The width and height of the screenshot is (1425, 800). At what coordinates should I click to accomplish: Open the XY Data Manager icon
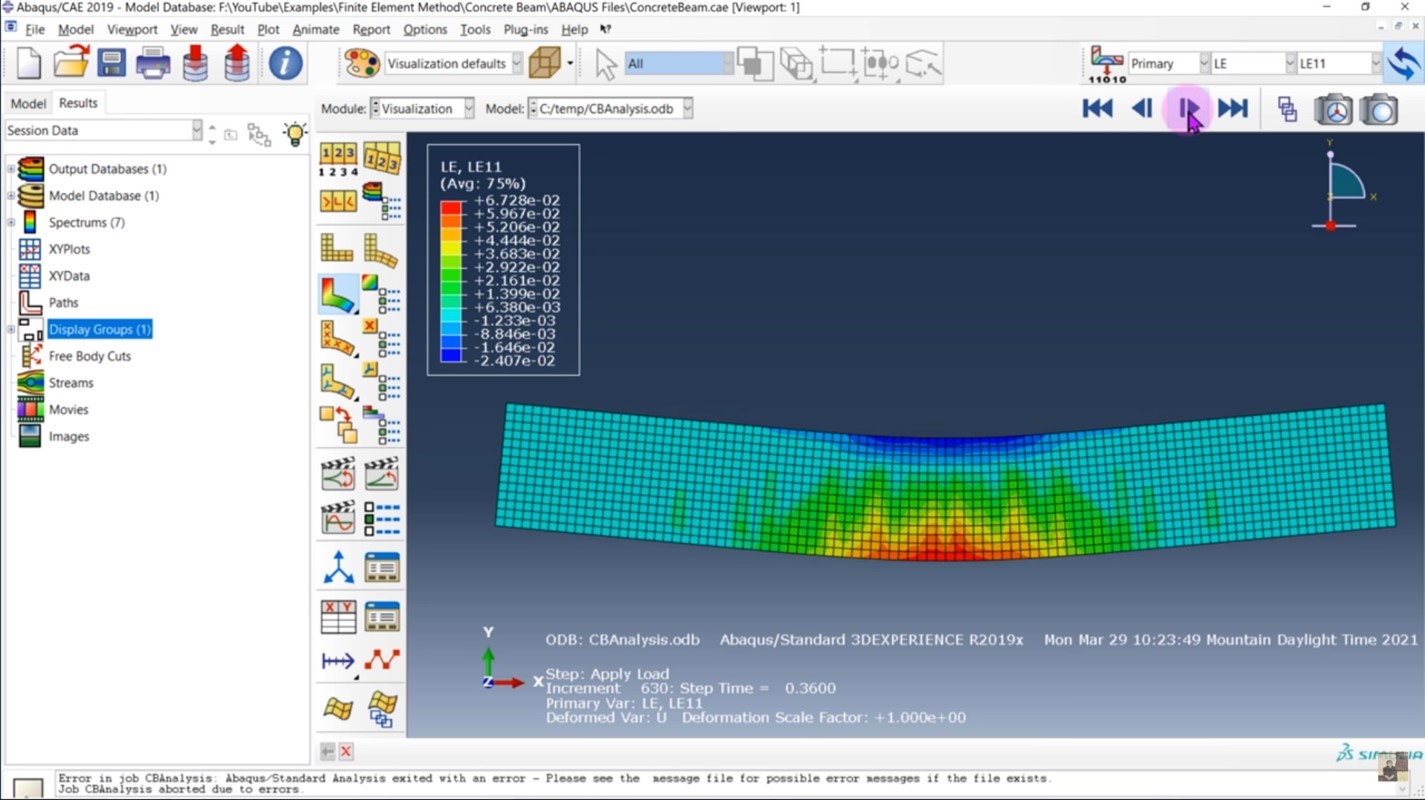point(382,616)
